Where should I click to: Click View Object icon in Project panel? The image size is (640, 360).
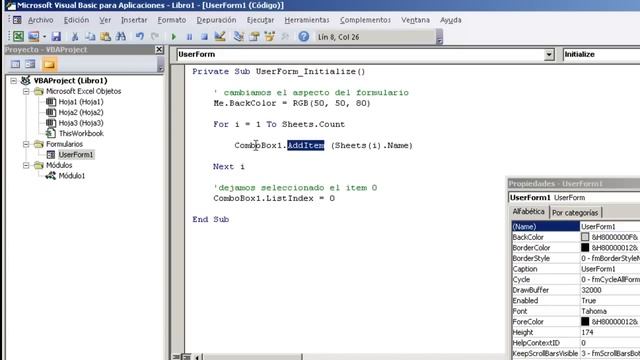30,64
